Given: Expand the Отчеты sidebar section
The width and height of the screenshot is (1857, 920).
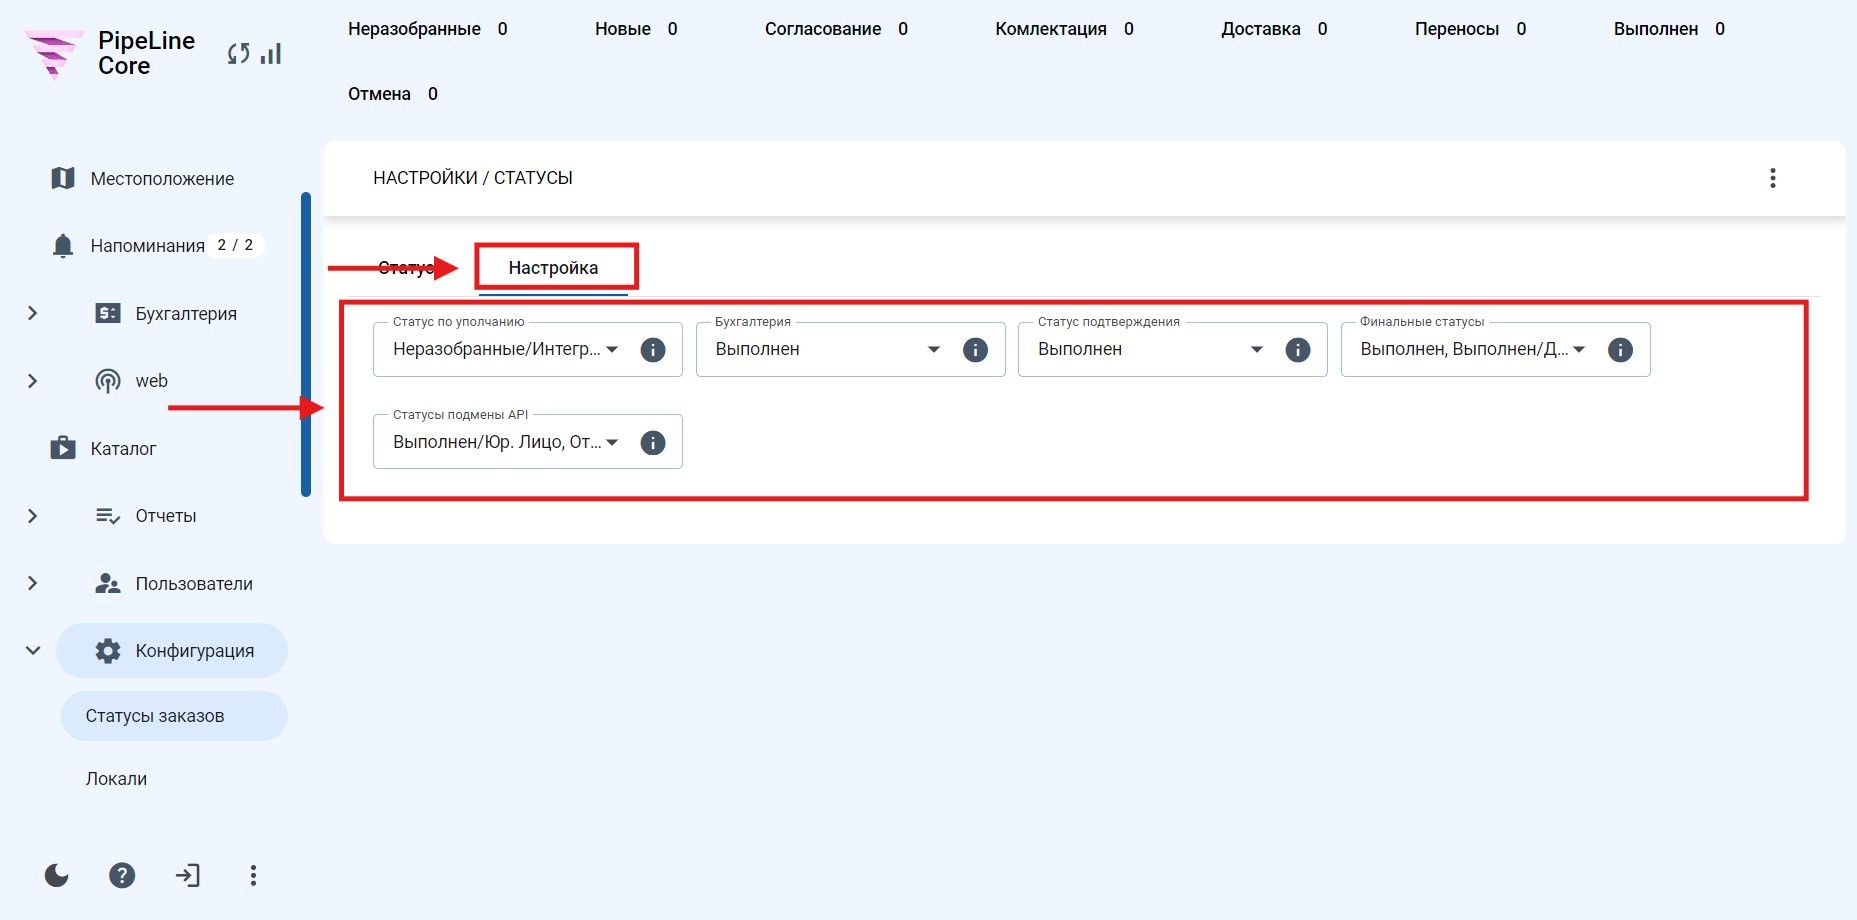Looking at the screenshot, I should point(32,516).
